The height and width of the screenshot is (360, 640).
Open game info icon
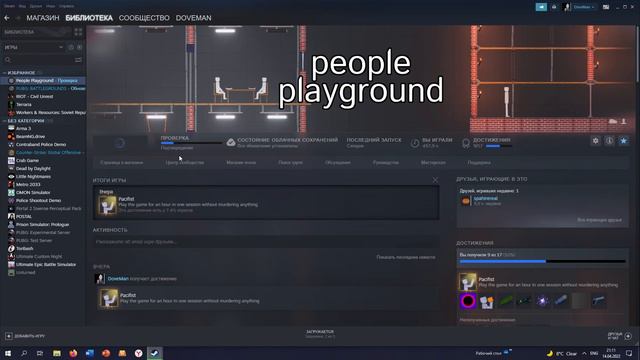(609, 141)
